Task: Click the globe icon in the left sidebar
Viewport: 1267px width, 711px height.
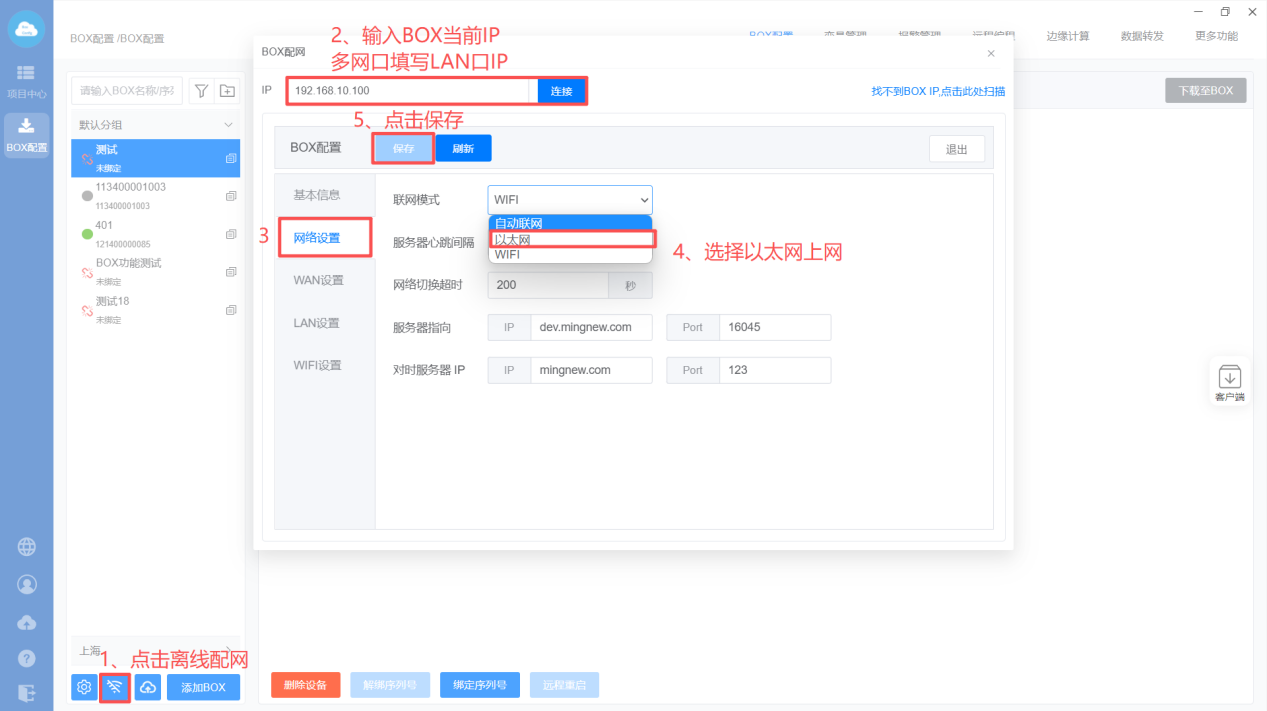Action: point(27,547)
